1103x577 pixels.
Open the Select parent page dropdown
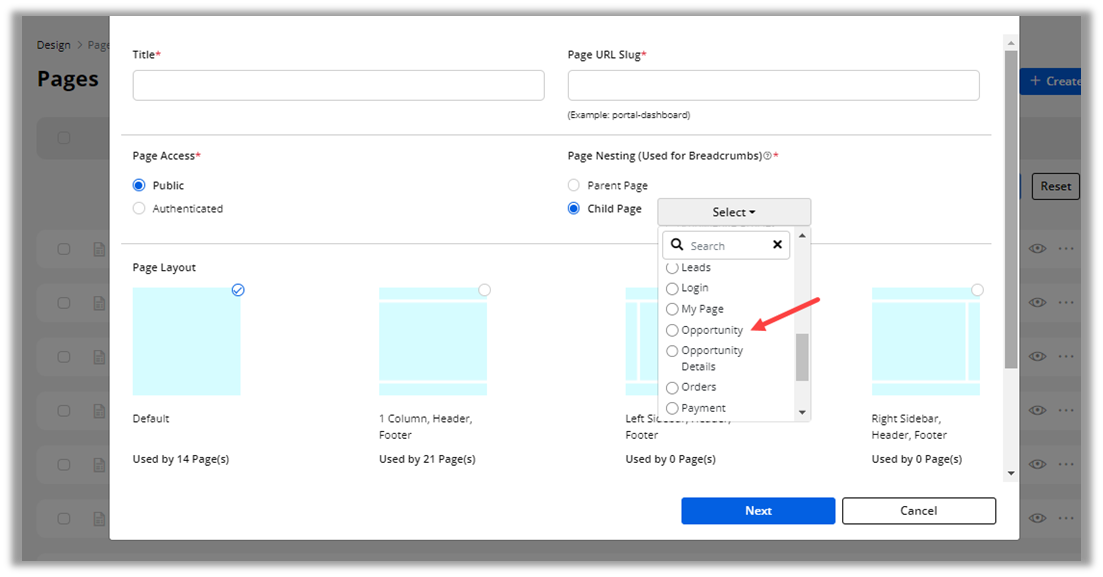pyautogui.click(x=734, y=212)
